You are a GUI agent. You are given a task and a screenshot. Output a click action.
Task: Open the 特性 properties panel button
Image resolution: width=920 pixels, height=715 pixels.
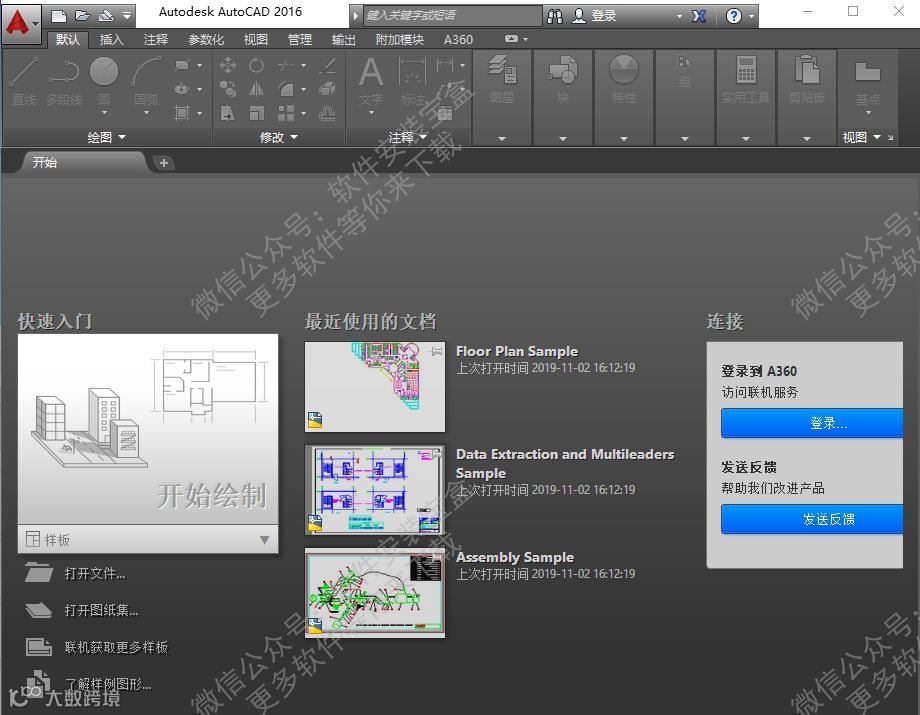pos(624,79)
